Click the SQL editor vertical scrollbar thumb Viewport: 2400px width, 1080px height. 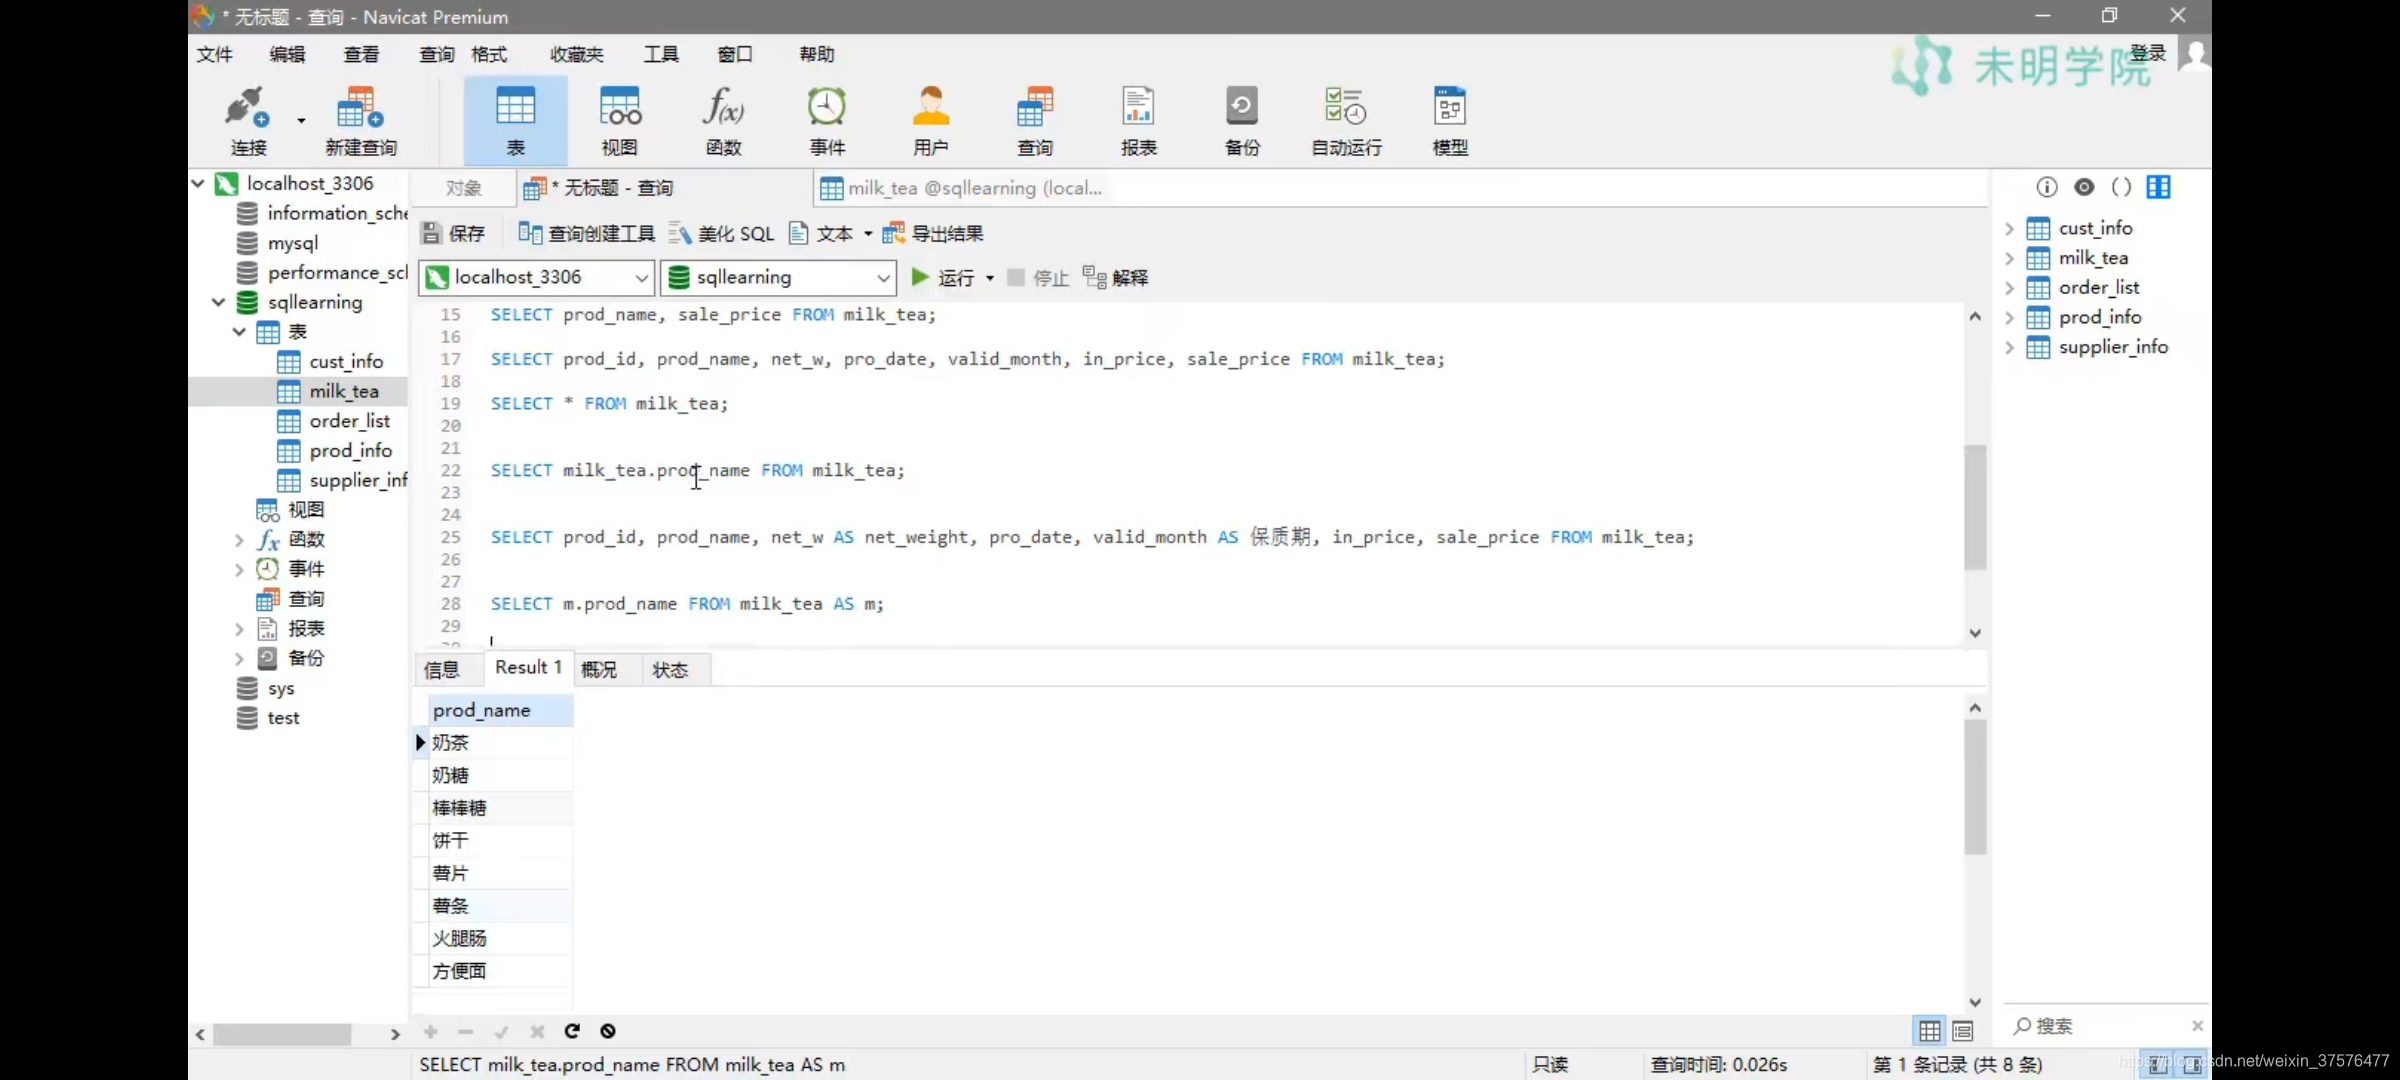point(1974,505)
